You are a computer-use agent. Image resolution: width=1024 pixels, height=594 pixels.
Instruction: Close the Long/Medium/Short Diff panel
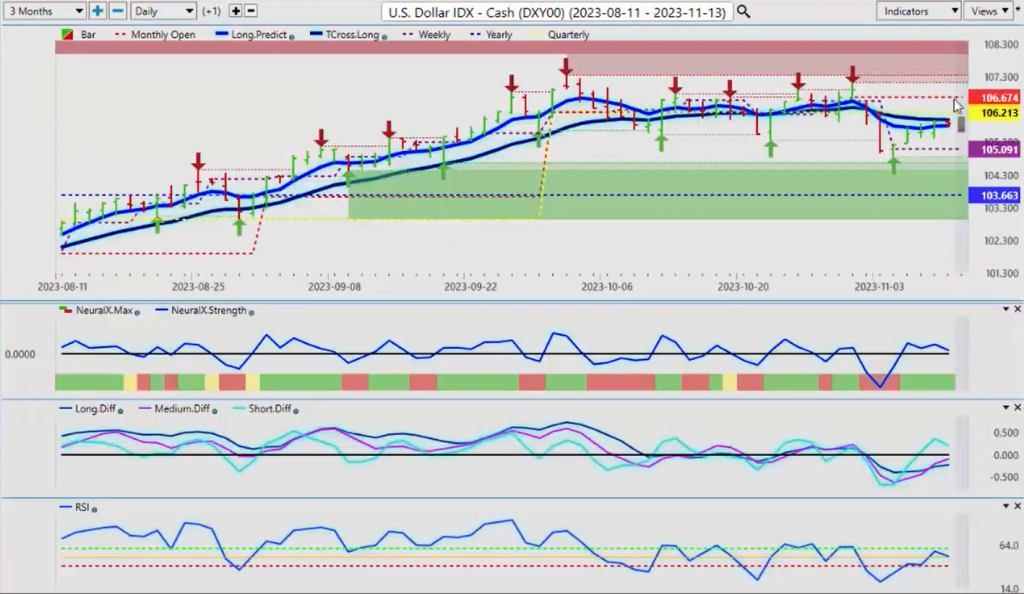click(x=1017, y=407)
